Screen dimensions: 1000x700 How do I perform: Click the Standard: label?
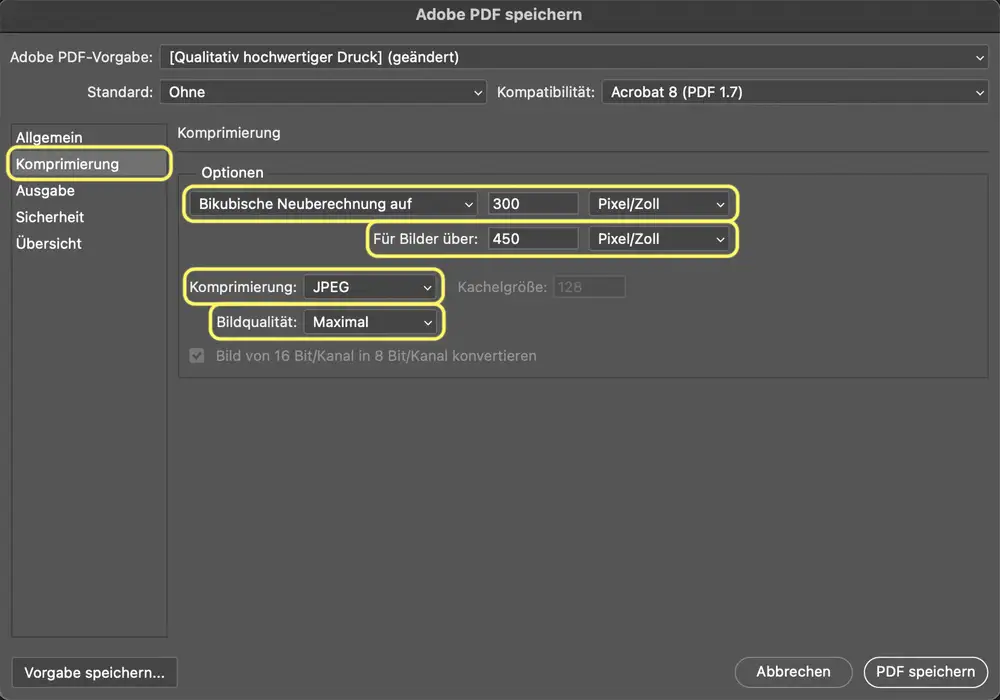(x=120, y=92)
